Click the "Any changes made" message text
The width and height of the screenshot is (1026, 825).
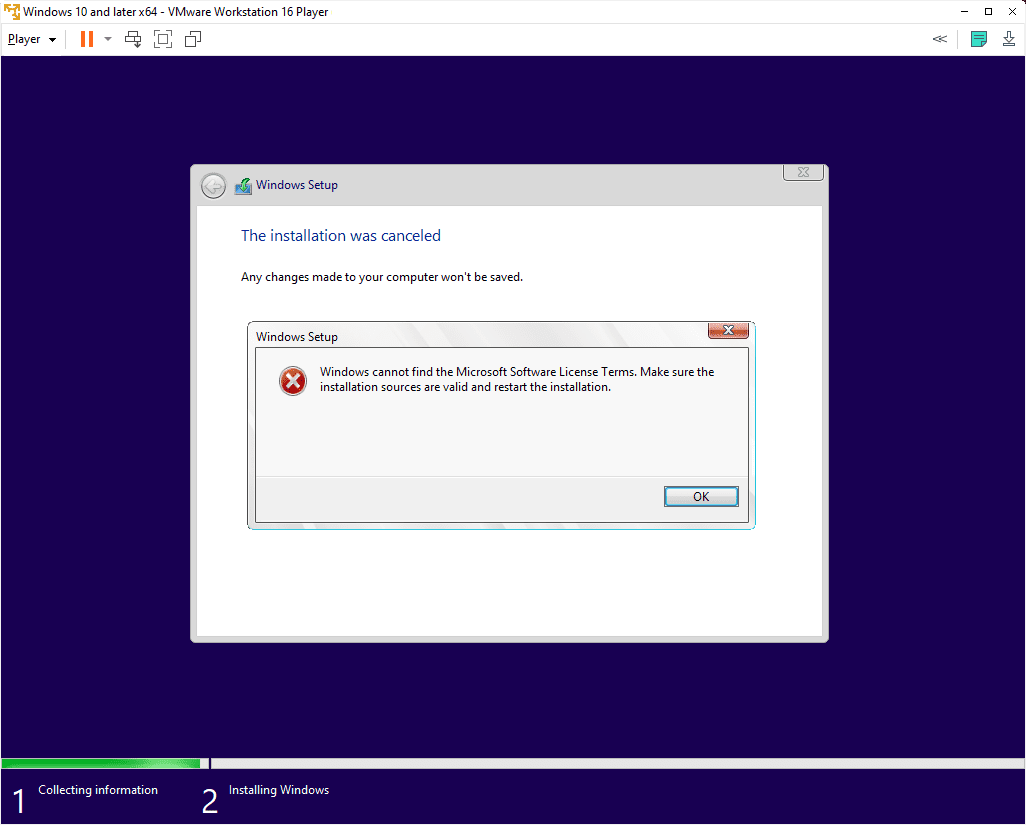pos(382,277)
